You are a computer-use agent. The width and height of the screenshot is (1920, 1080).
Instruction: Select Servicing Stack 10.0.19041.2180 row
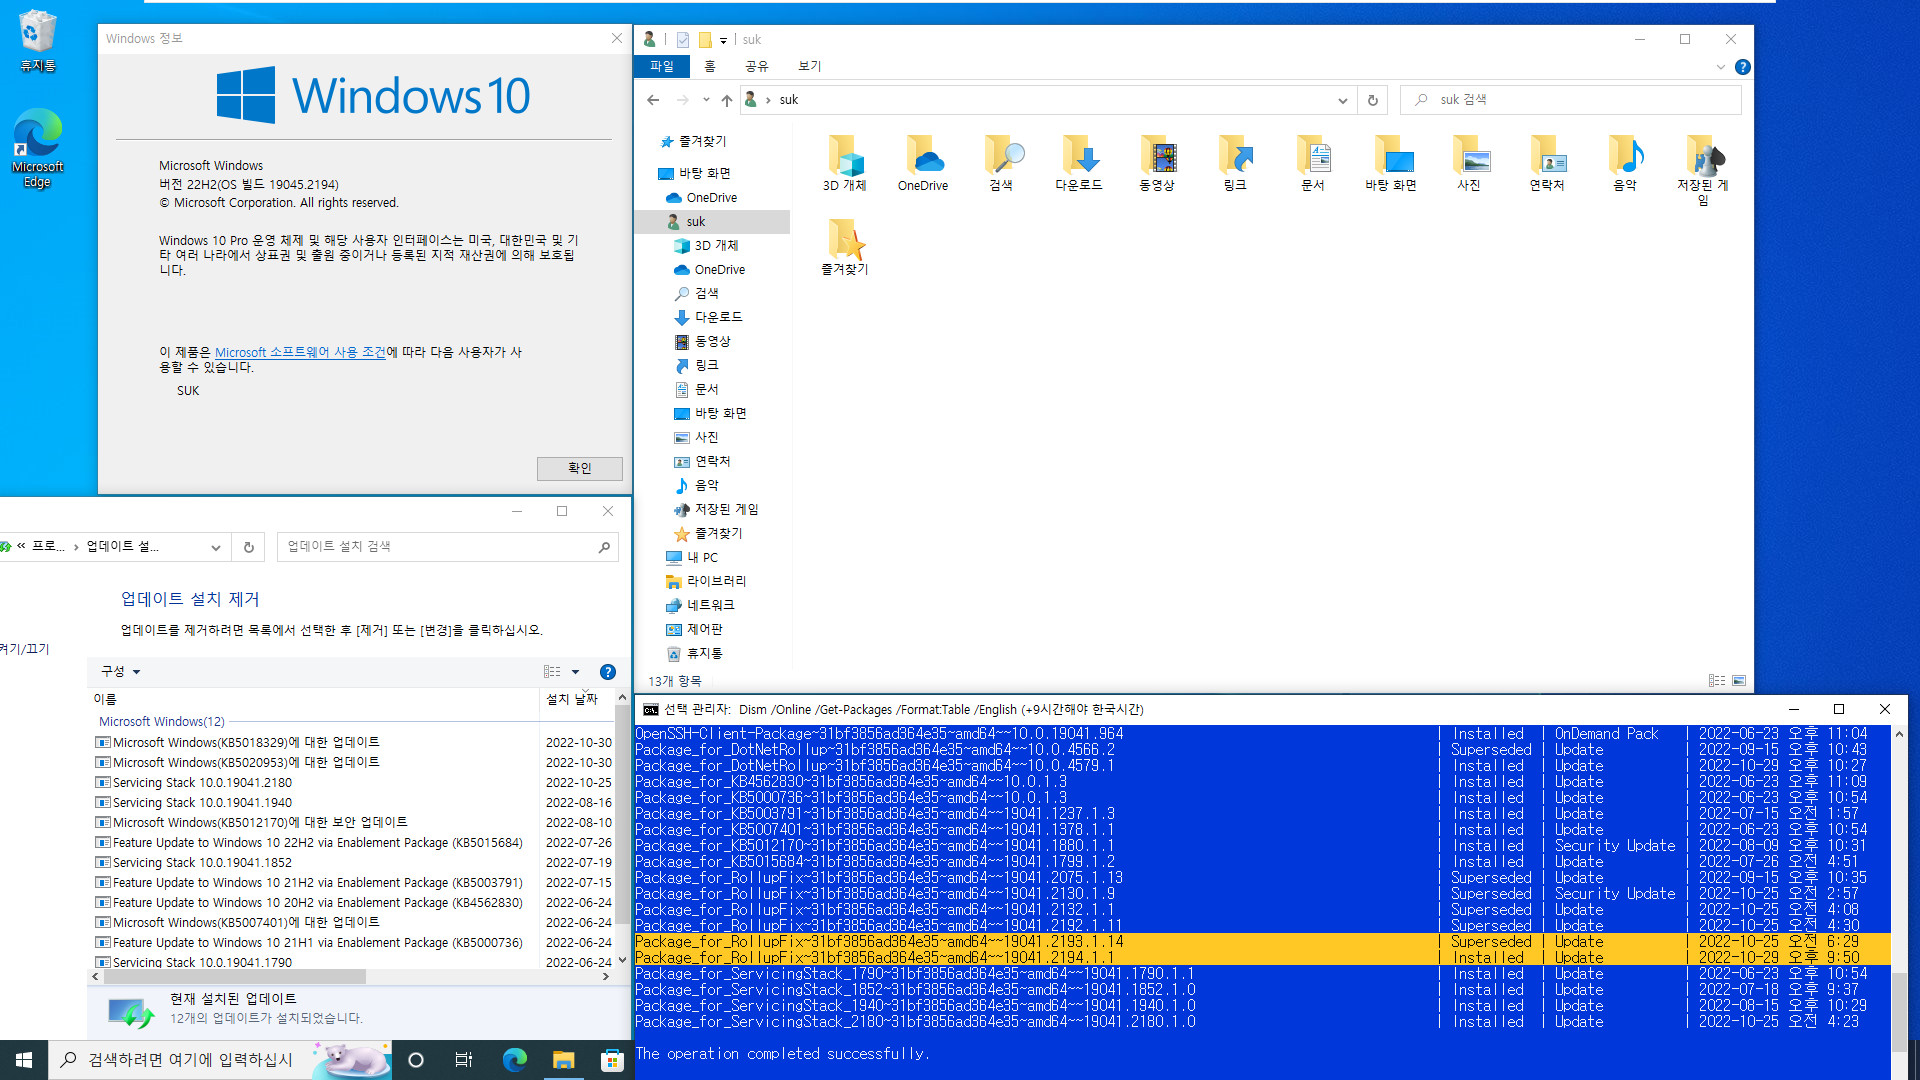click(352, 783)
